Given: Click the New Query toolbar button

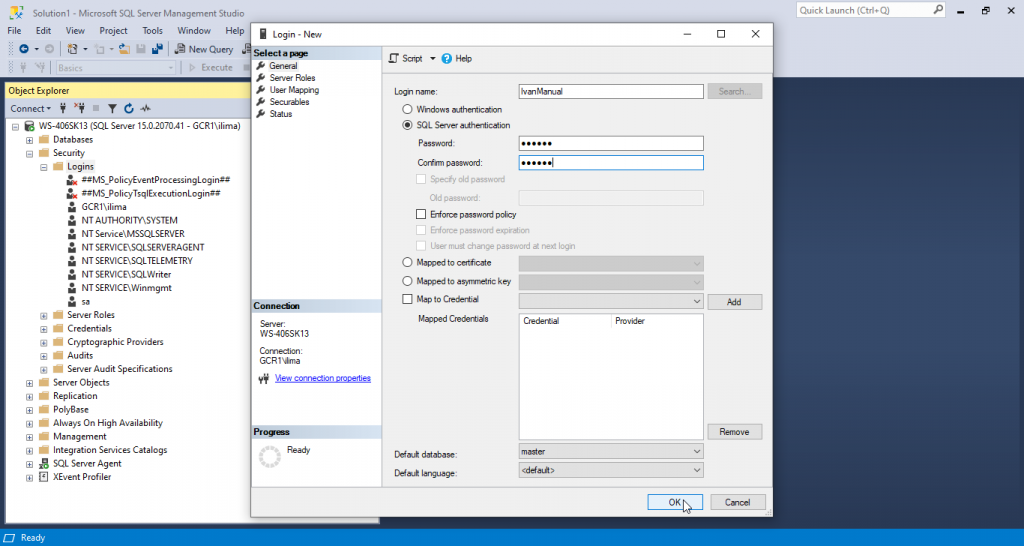Looking at the screenshot, I should (204, 49).
